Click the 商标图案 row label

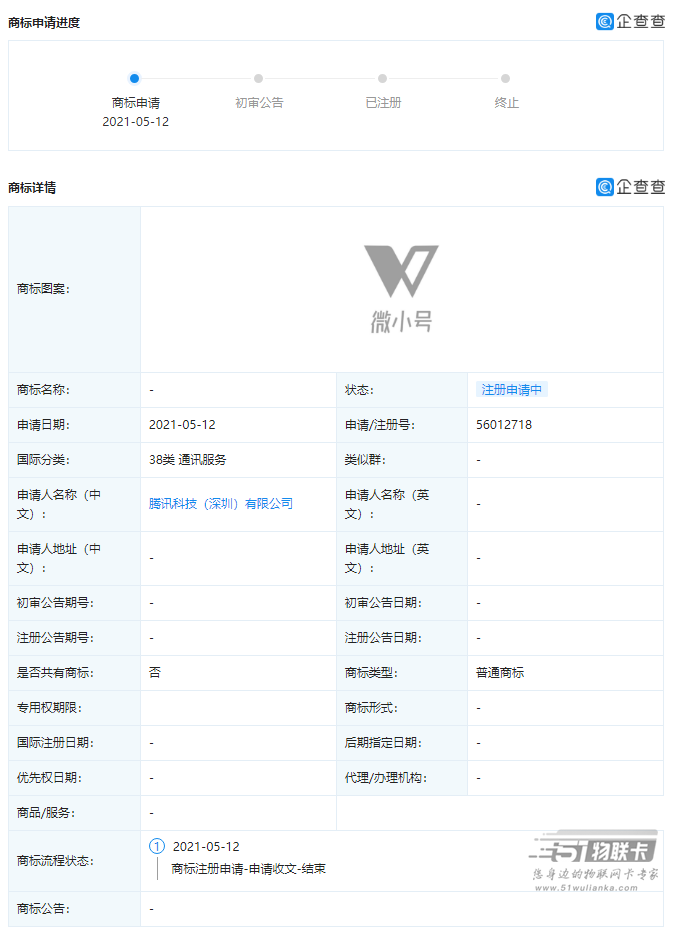point(43,289)
